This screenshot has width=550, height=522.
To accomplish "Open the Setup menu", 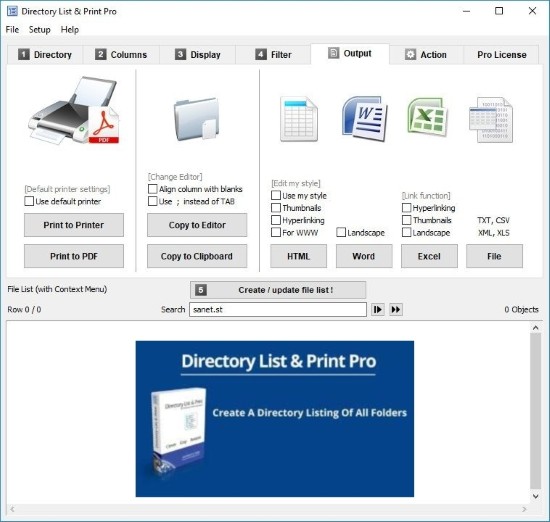I will pos(40,29).
